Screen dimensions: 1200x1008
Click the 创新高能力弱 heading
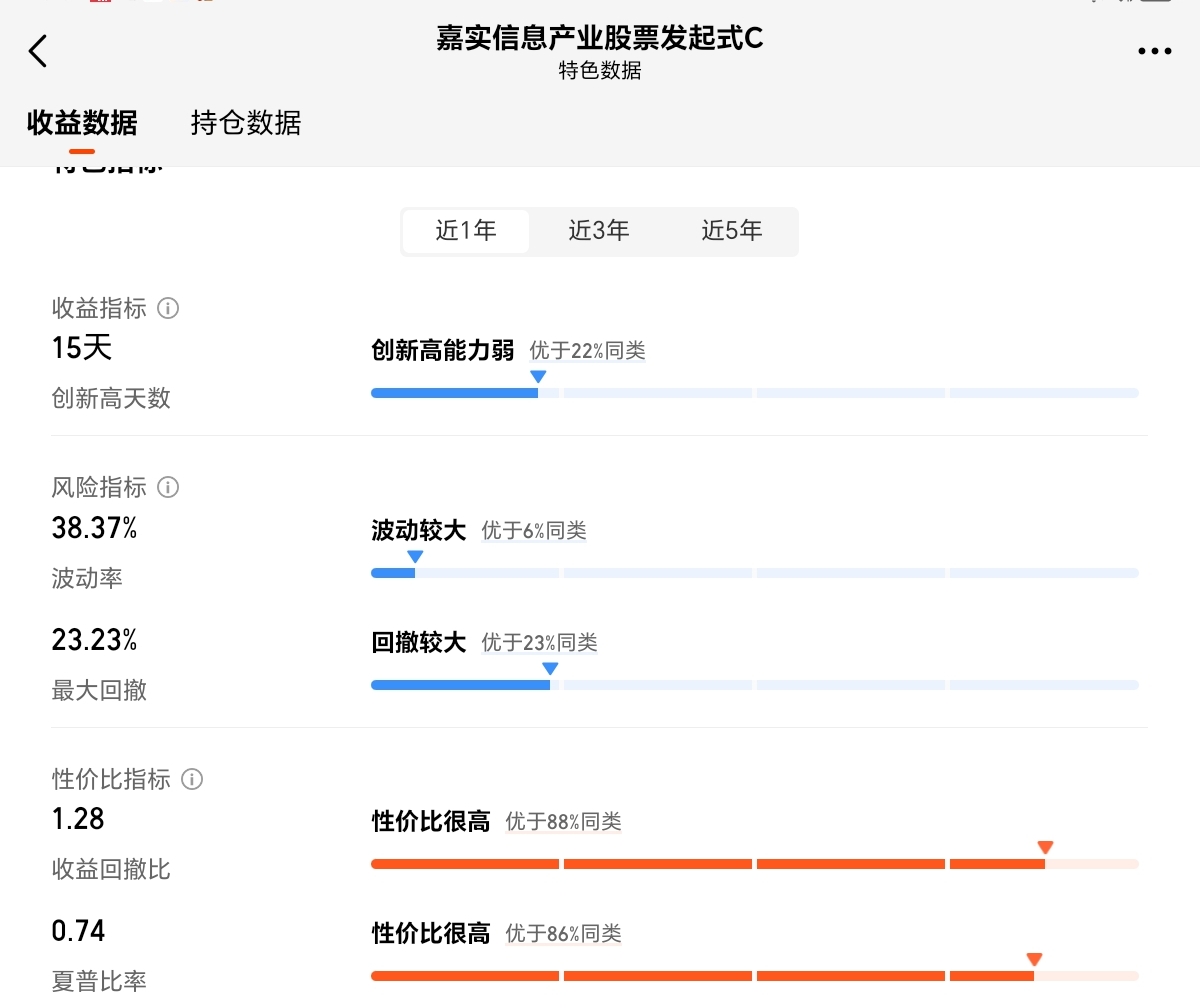pyautogui.click(x=443, y=350)
